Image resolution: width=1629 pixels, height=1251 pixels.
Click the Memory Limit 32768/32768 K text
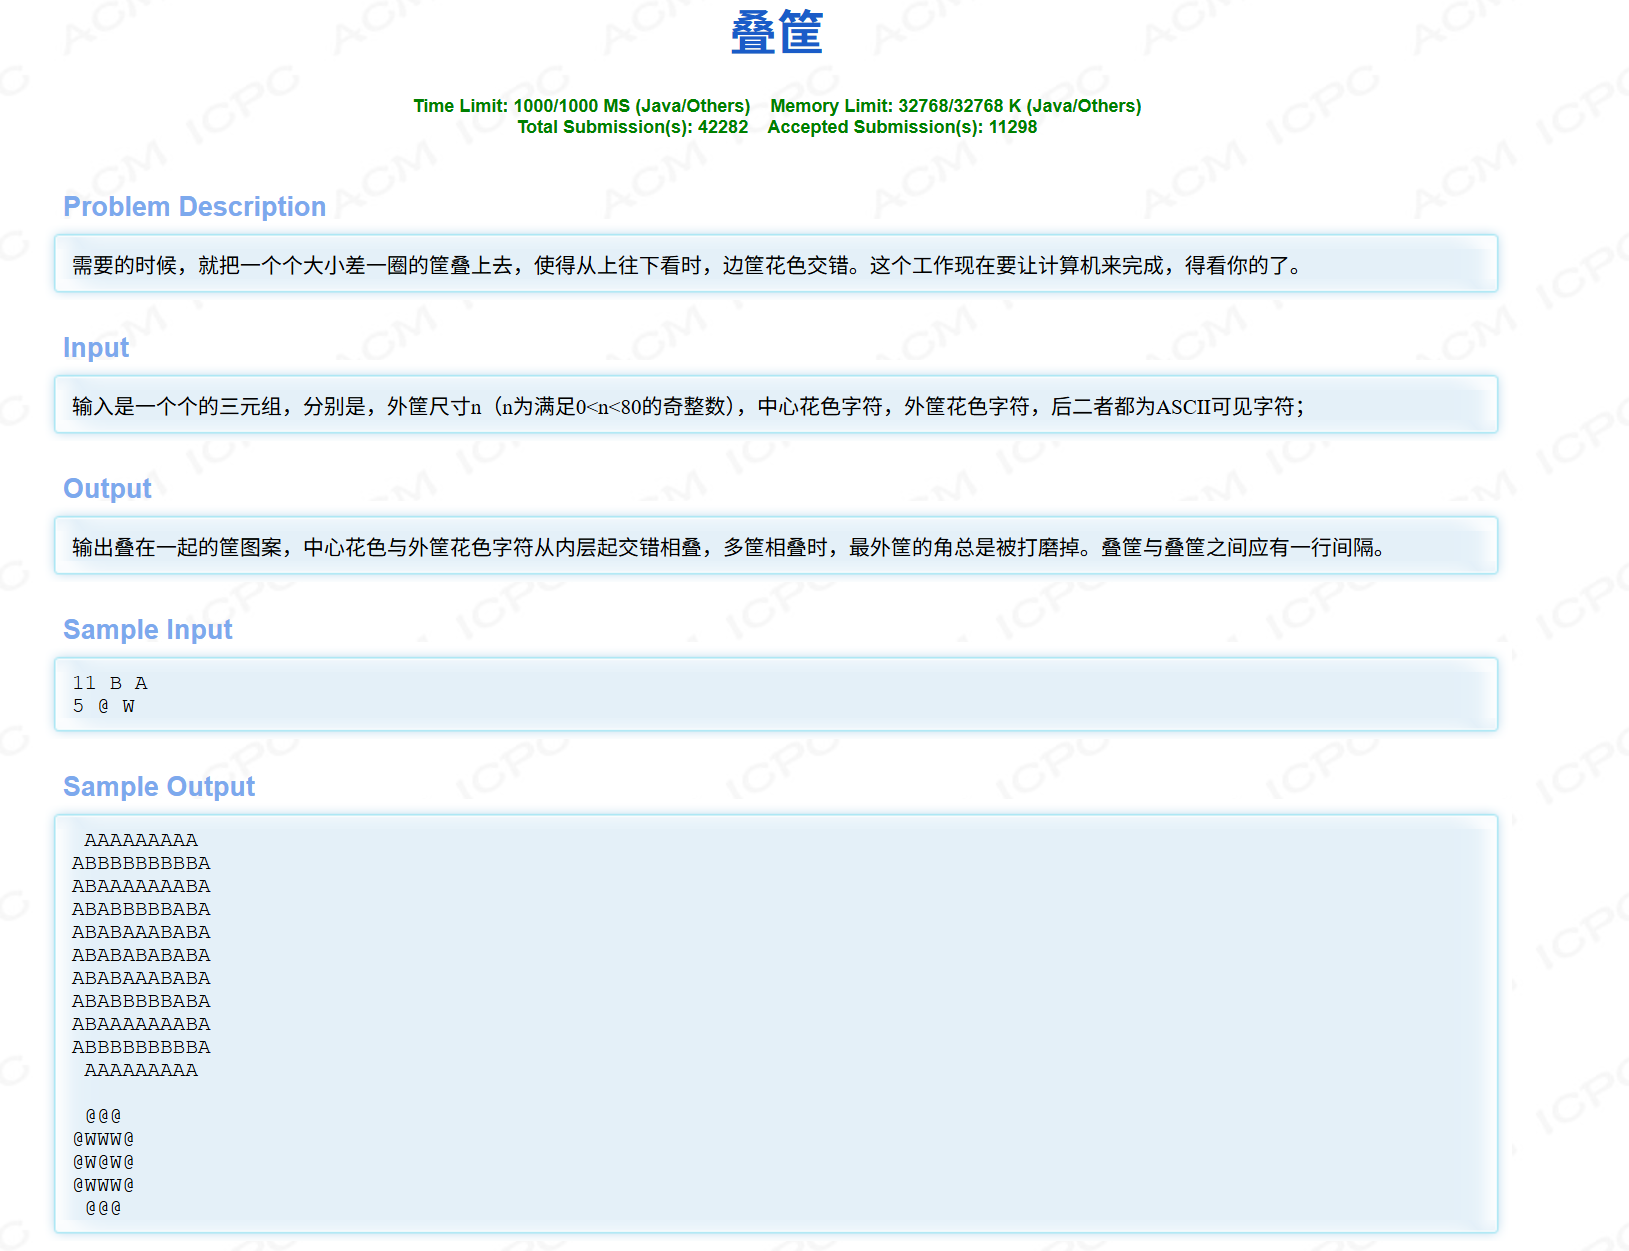tap(956, 105)
